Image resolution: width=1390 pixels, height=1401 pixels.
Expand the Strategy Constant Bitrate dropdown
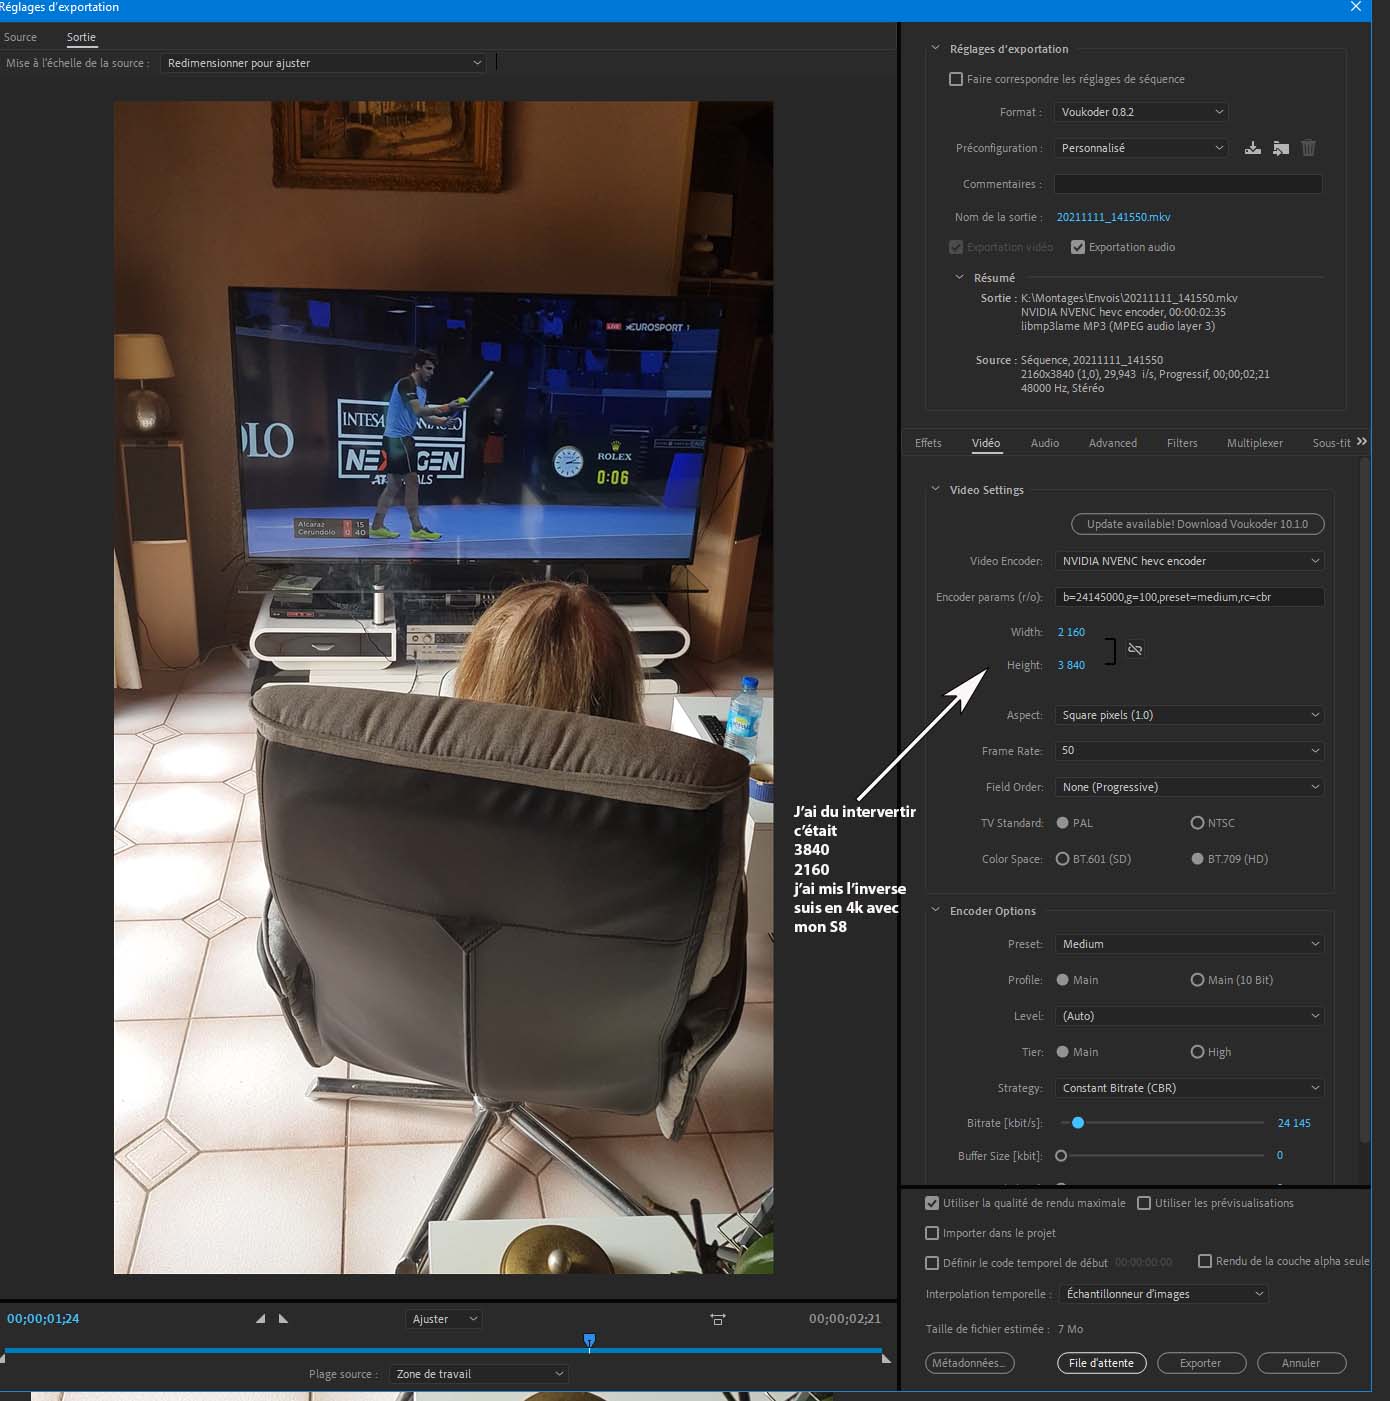tap(1189, 1088)
